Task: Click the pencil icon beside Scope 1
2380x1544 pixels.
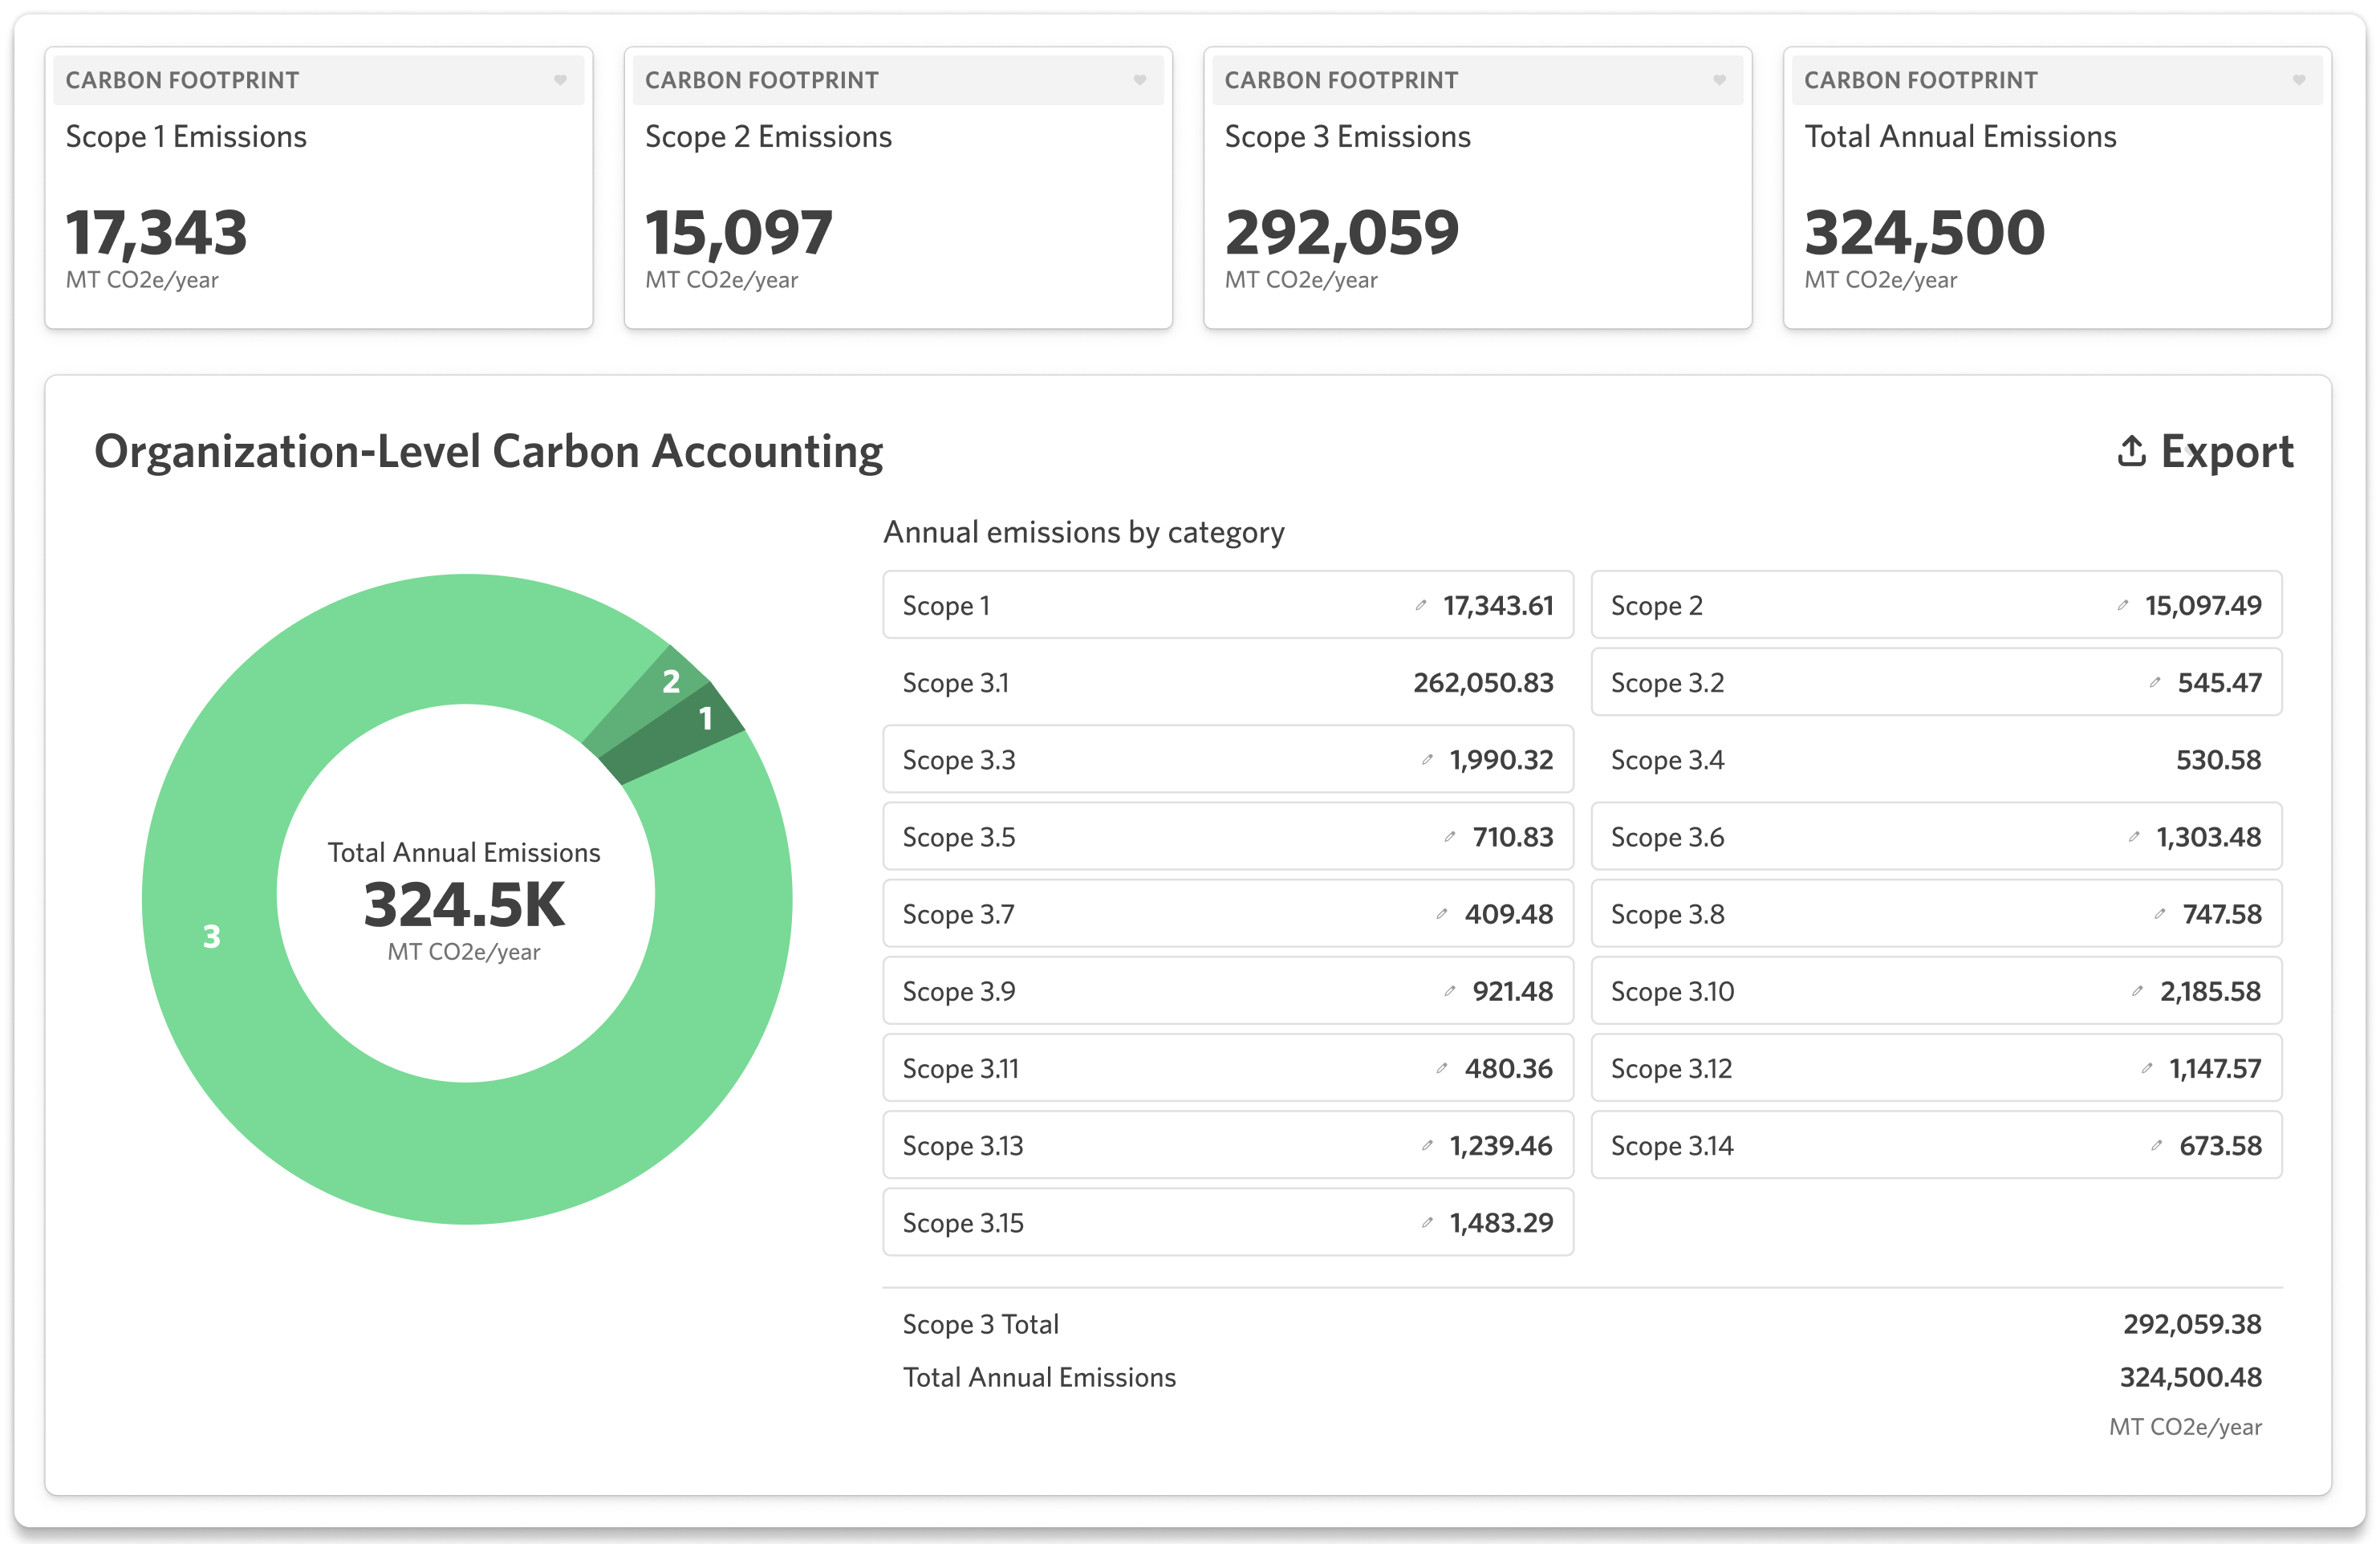Action: click(1421, 605)
